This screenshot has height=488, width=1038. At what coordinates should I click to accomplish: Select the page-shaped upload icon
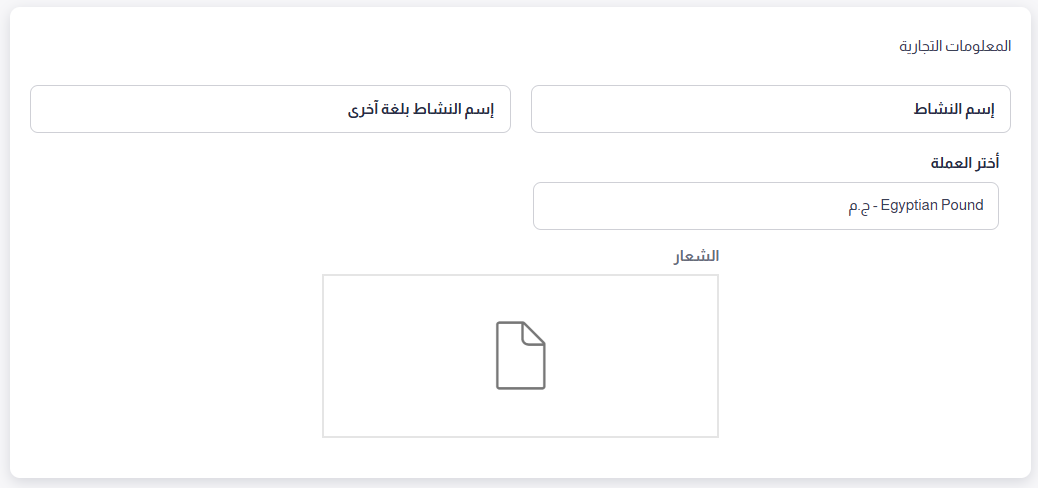pos(520,356)
